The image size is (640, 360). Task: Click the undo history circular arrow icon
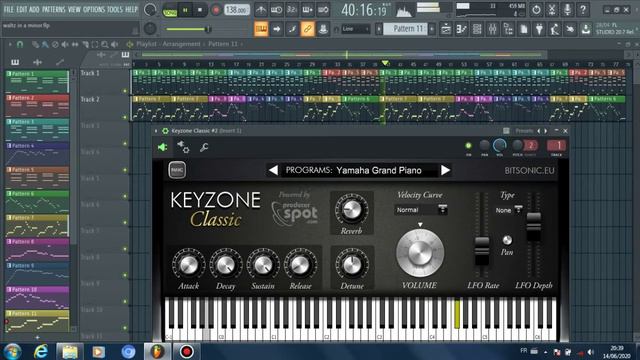pos(536,10)
